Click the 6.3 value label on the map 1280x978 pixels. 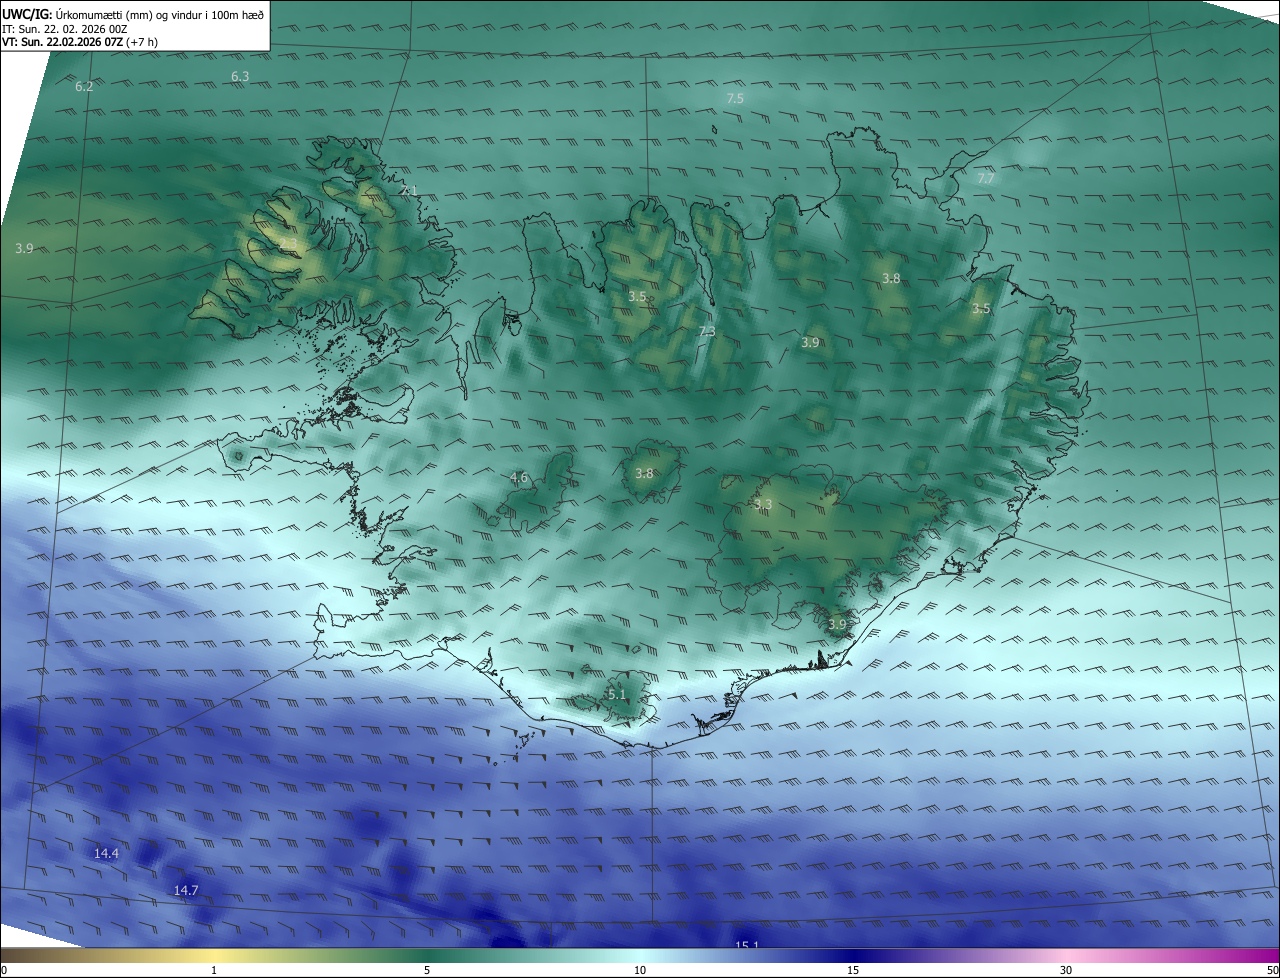[240, 76]
